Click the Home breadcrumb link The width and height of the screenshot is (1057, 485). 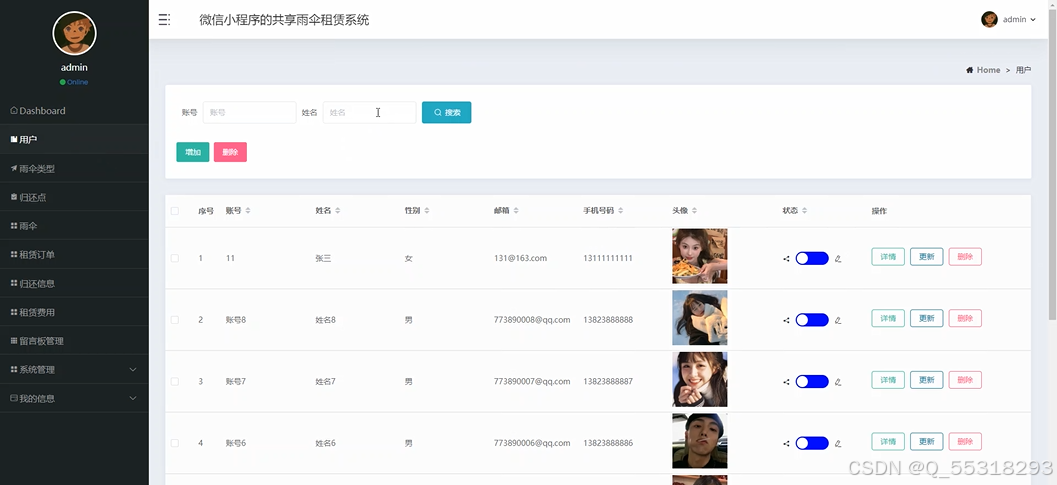coord(988,70)
